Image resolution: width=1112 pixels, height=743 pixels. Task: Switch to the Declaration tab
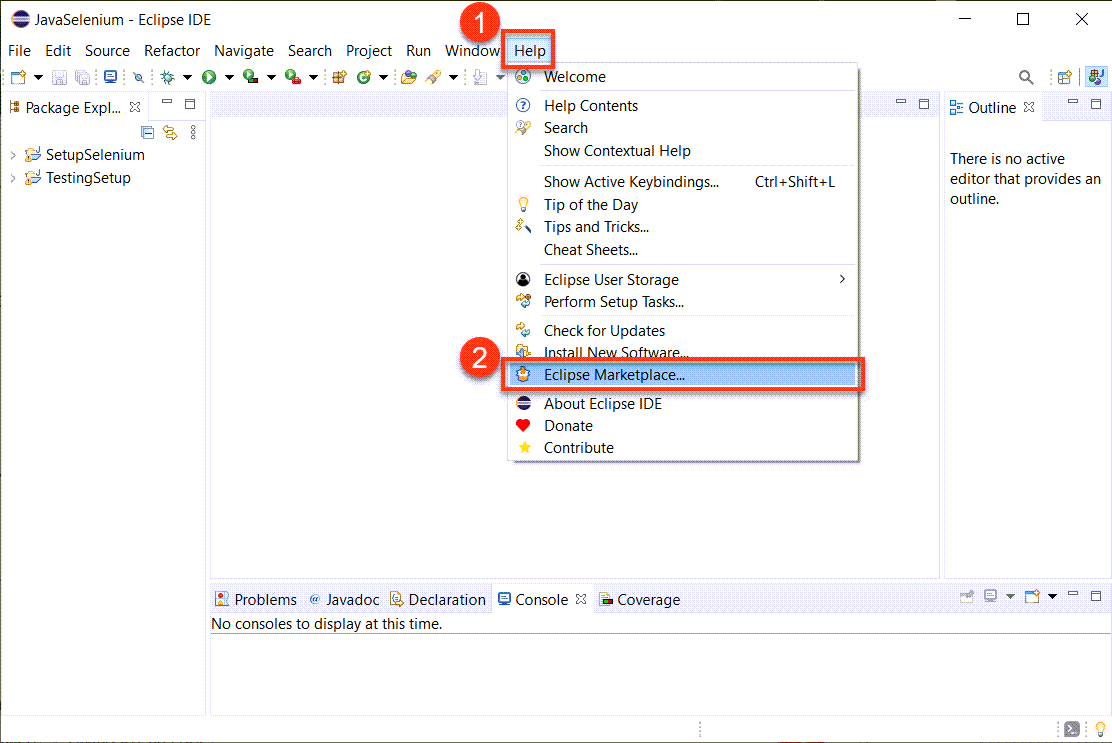coord(438,600)
